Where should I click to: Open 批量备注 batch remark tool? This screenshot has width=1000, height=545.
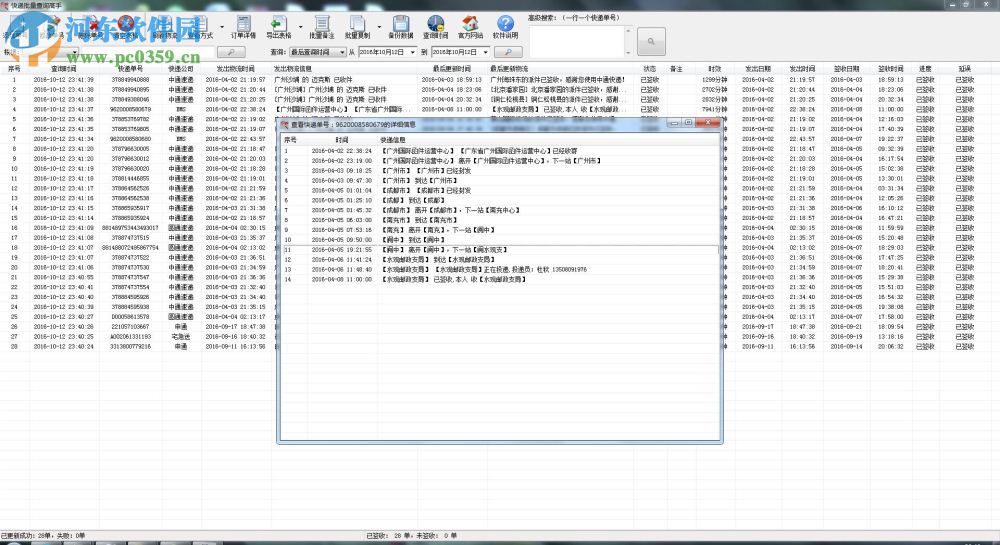coord(321,27)
